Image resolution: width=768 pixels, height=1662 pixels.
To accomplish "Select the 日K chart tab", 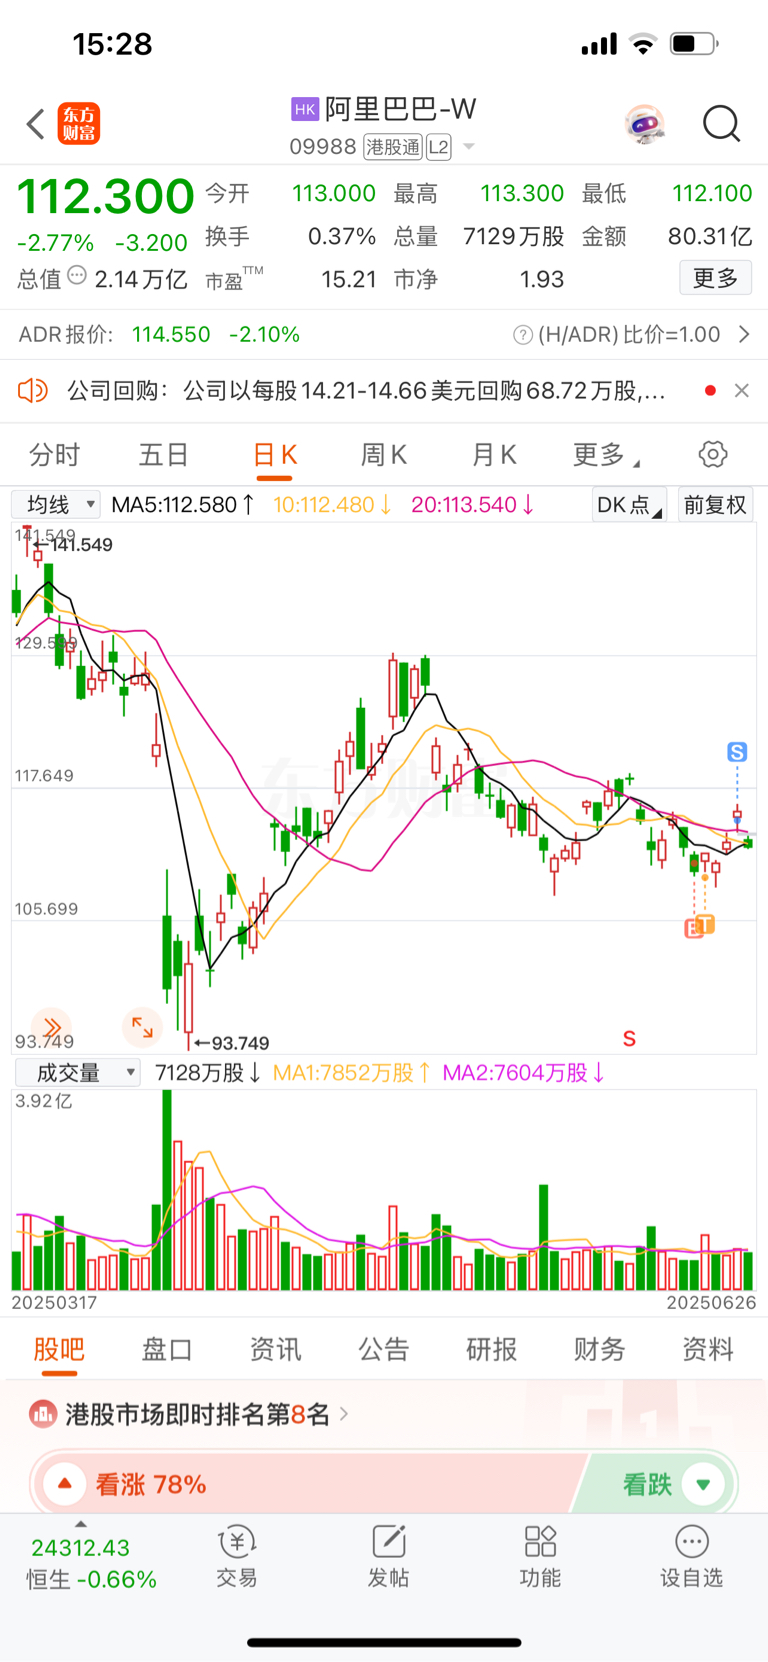I will (275, 455).
